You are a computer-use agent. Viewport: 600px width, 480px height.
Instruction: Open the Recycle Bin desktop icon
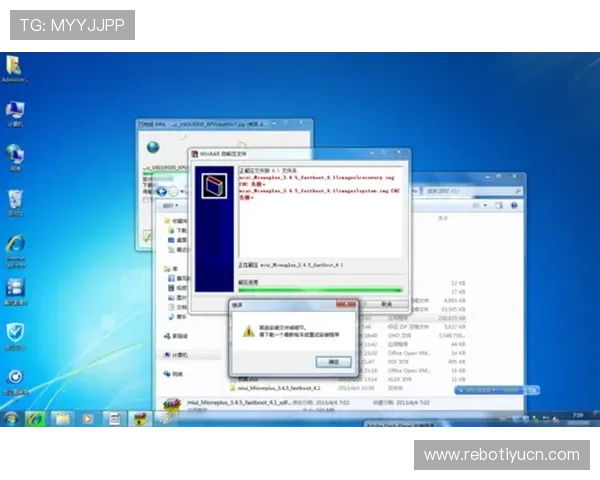pos(15,200)
